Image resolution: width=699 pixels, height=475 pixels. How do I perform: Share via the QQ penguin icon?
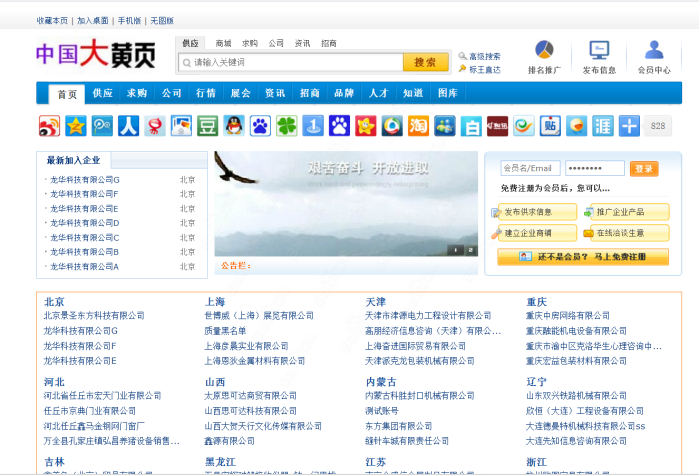coord(234,126)
